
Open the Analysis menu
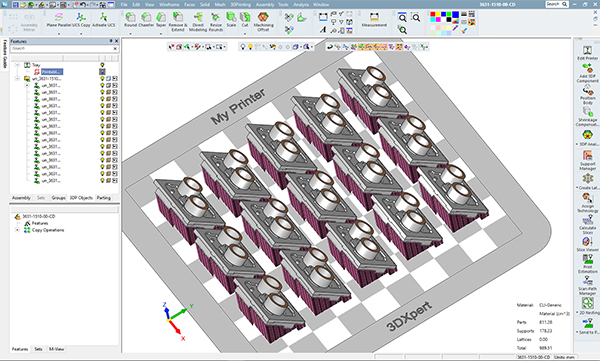coord(301,5)
